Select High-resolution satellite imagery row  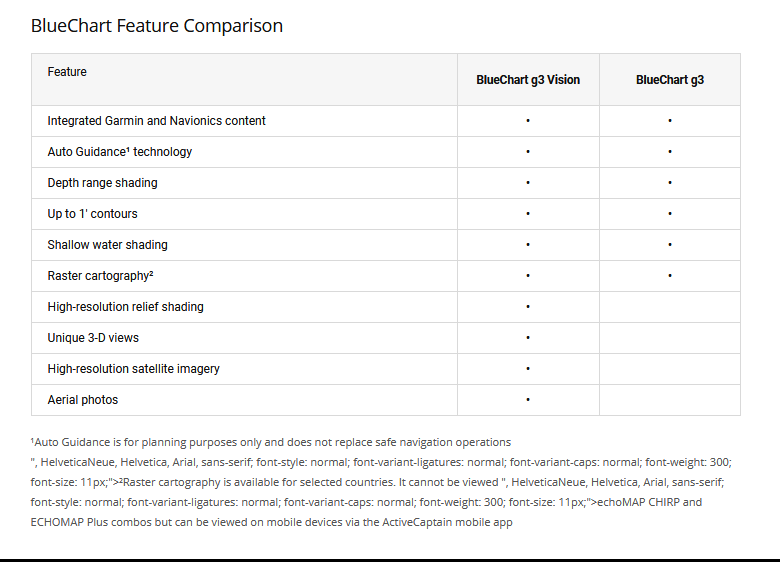point(133,369)
